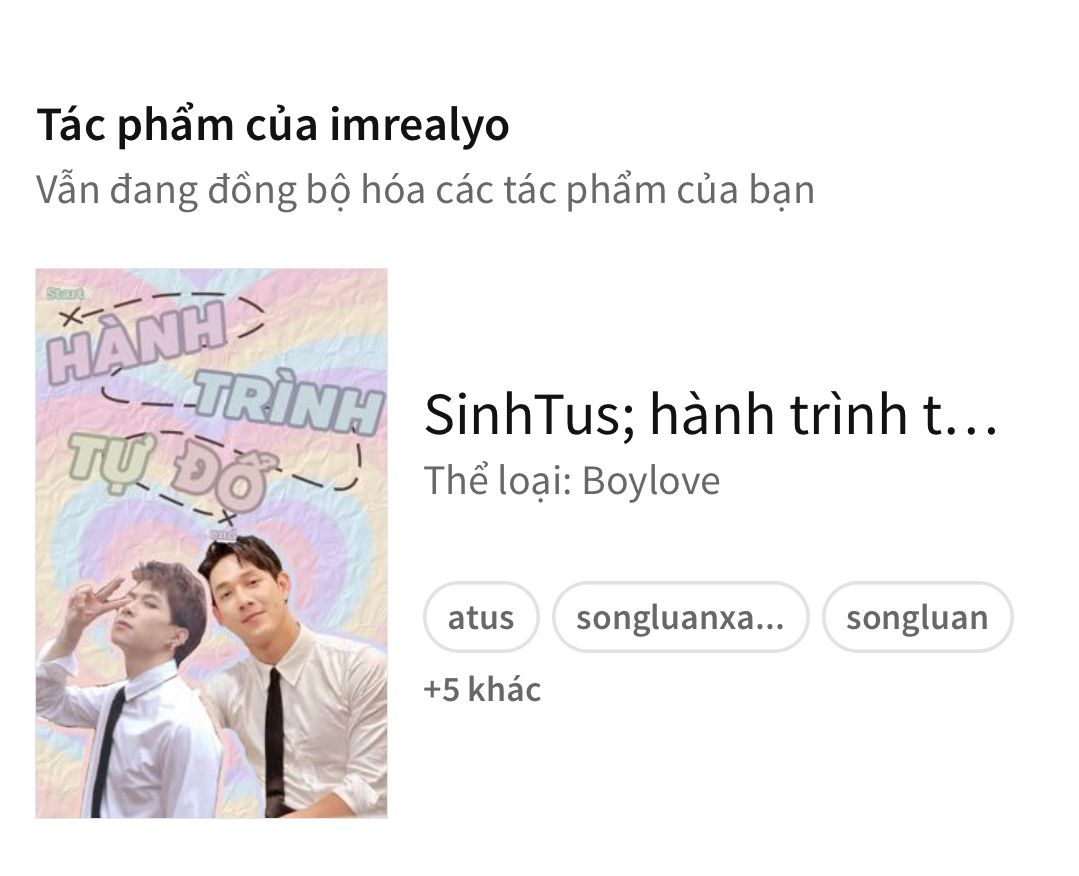
Task: Click the X mark beside the Start label
Action: click(70, 317)
